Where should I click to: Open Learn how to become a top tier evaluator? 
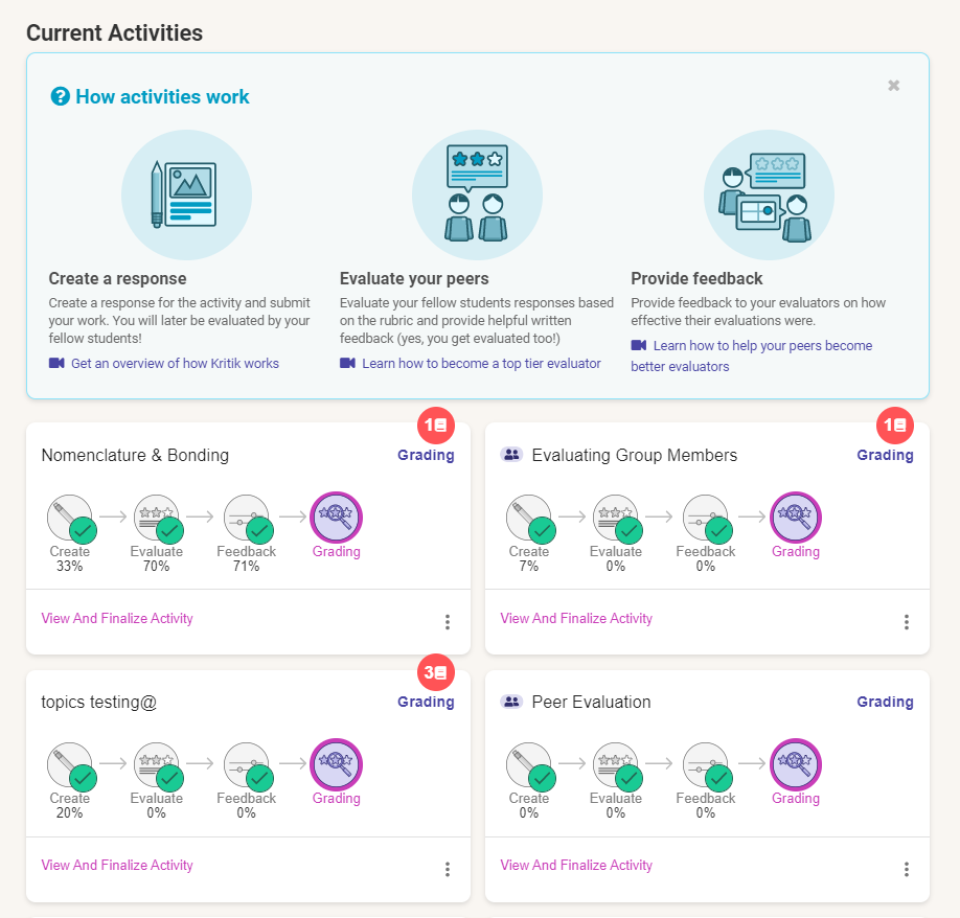coord(480,364)
